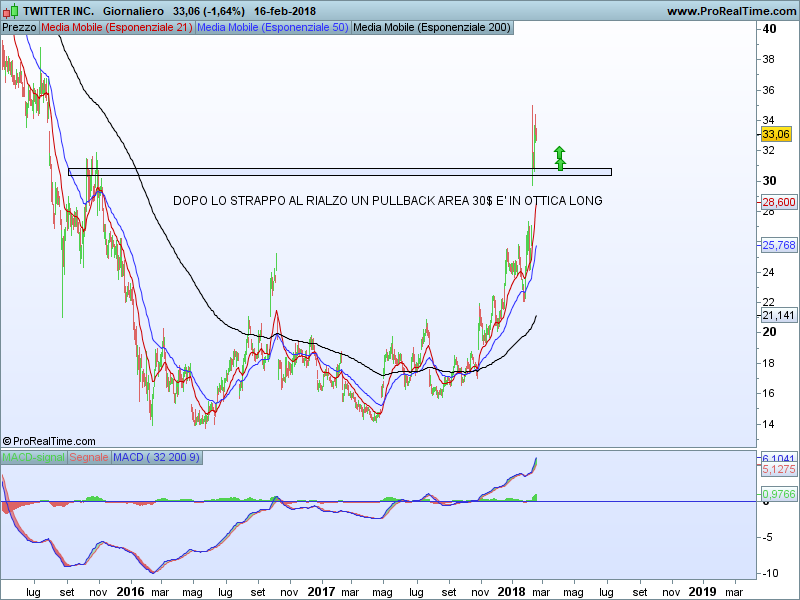Open the www.ProRealTime.com link
Image resolution: width=800 pixels, height=600 pixels.
pos(729,11)
